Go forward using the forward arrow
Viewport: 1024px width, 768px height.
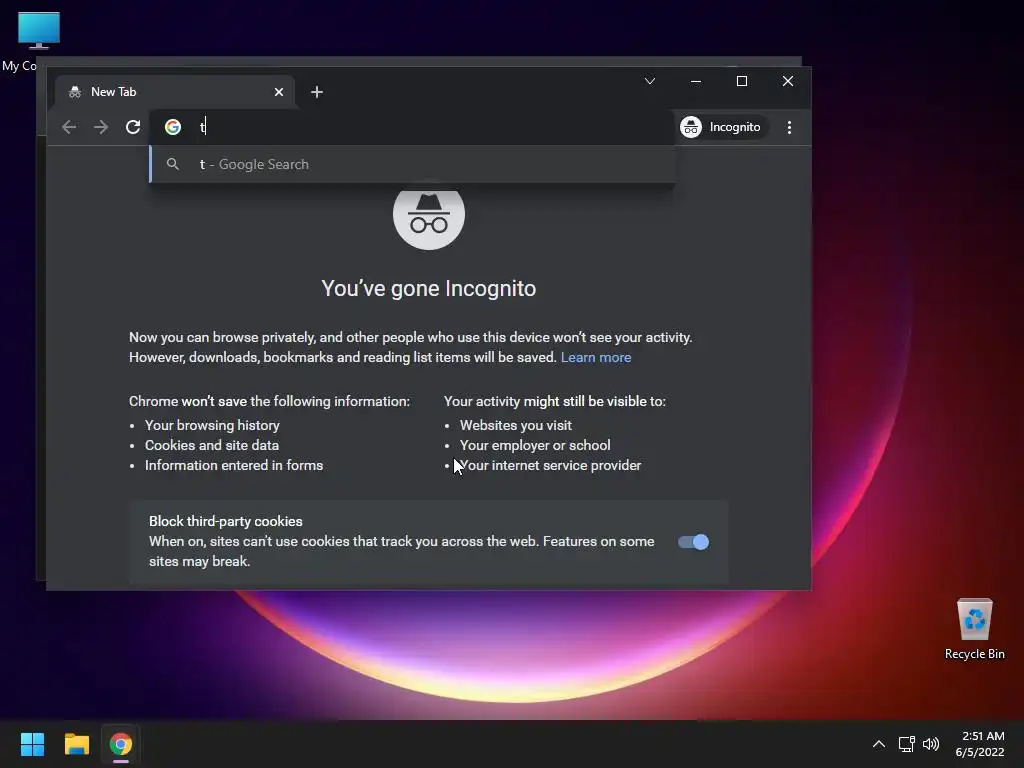(x=101, y=127)
